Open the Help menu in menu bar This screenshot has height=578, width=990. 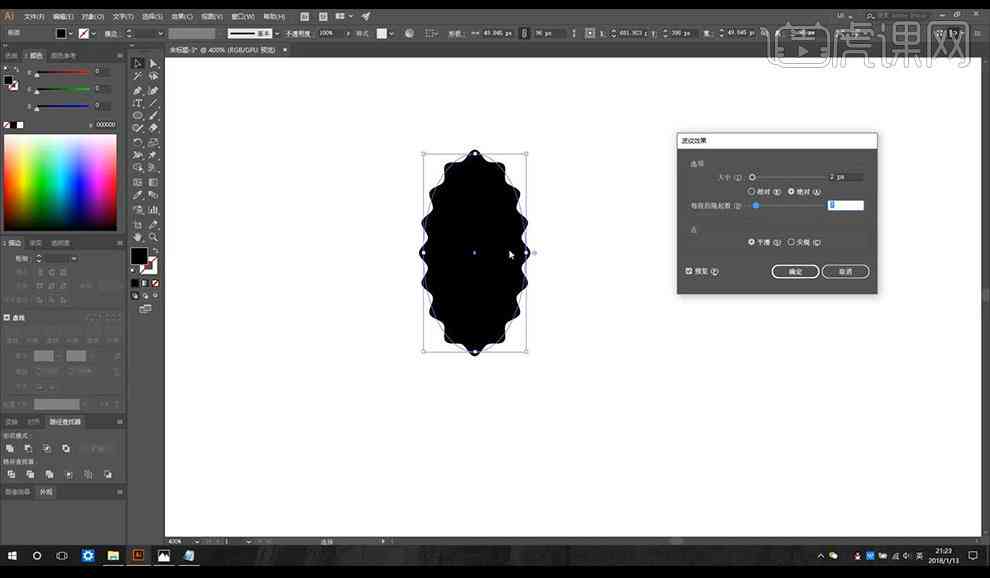point(274,16)
